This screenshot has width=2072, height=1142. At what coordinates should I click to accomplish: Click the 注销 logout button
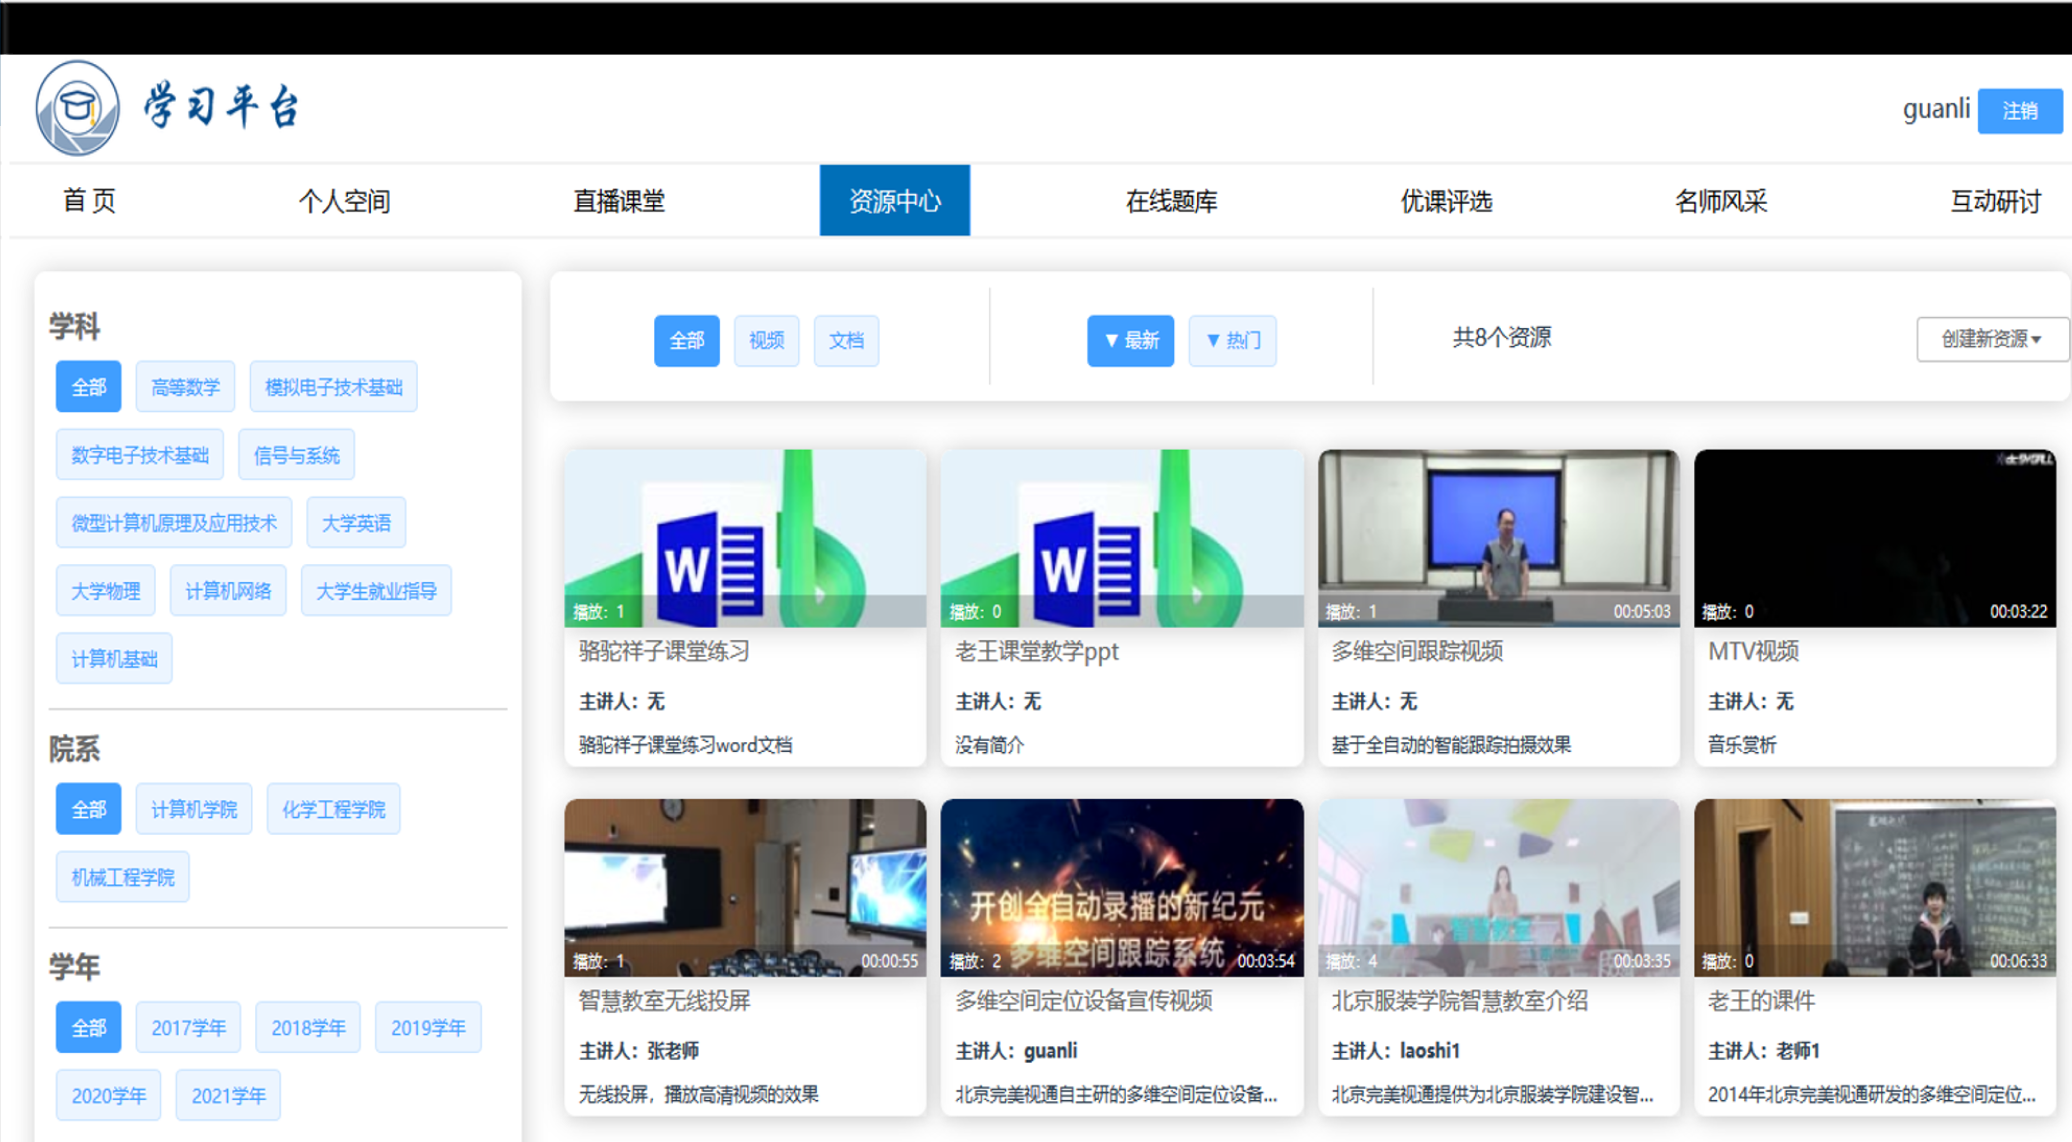pyautogui.click(x=2019, y=110)
